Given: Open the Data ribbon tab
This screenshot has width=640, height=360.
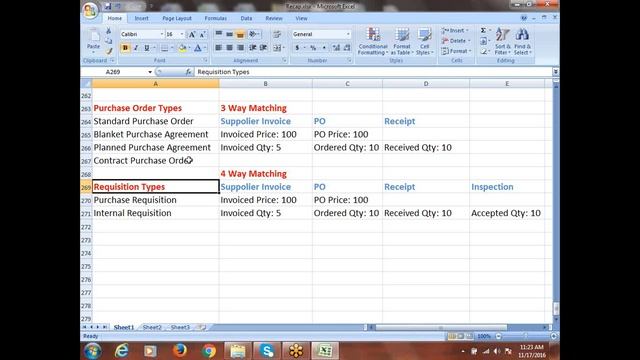Looking at the screenshot, I should pyautogui.click(x=246, y=18).
